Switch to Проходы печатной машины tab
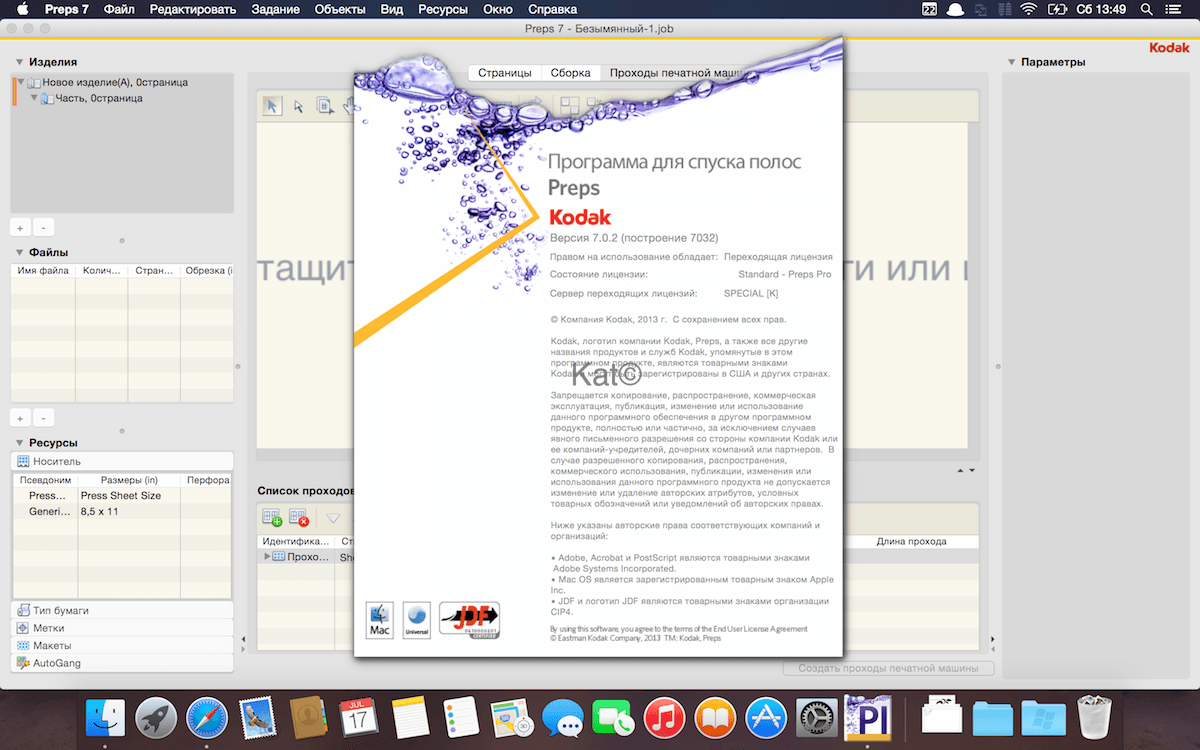Screen dimensions: 1200x750 point(675,73)
